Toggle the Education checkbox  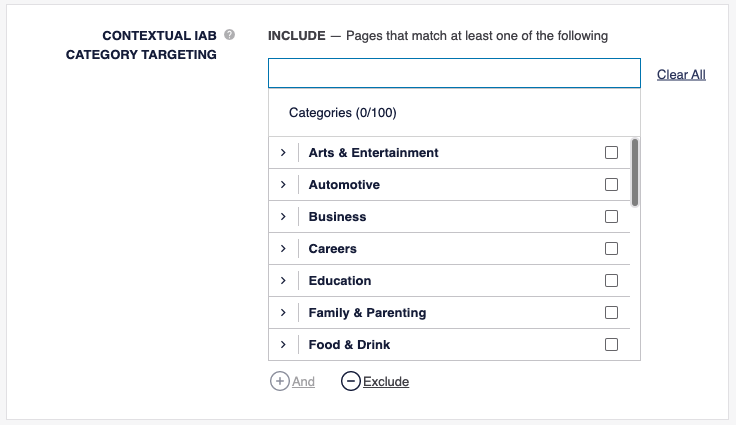[611, 281]
